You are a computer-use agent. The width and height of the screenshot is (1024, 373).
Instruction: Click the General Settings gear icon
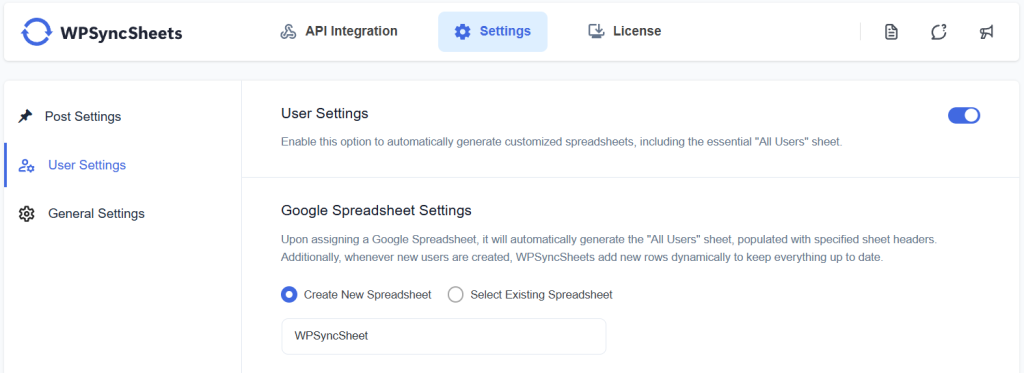26,214
